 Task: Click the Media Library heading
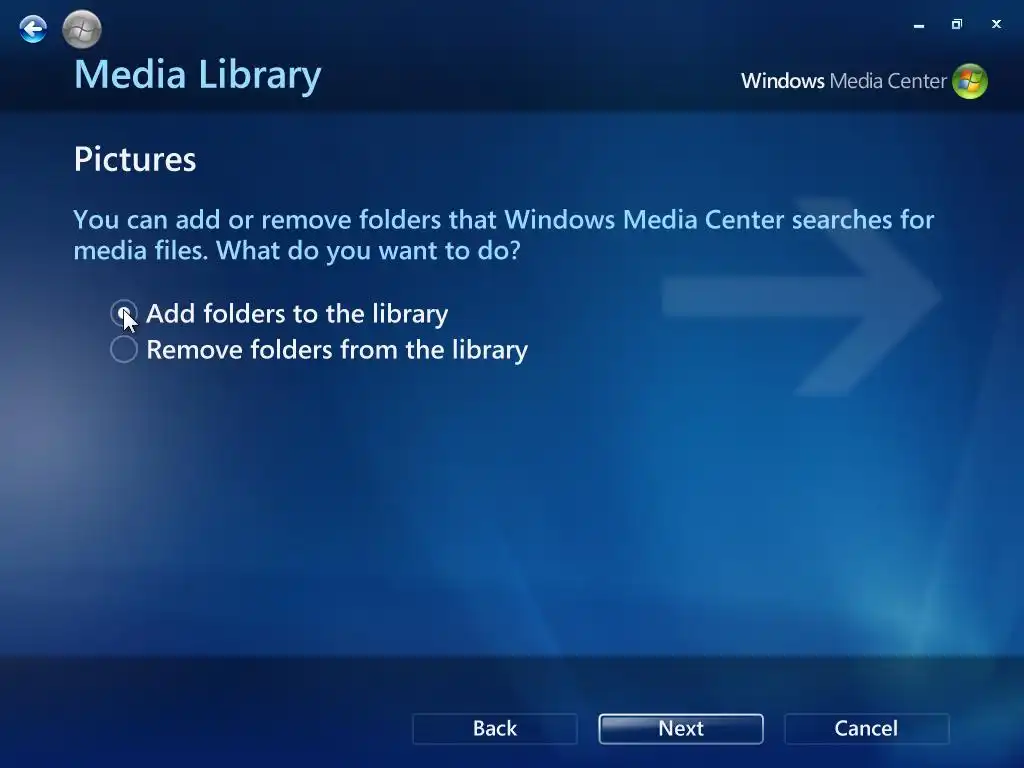click(198, 74)
